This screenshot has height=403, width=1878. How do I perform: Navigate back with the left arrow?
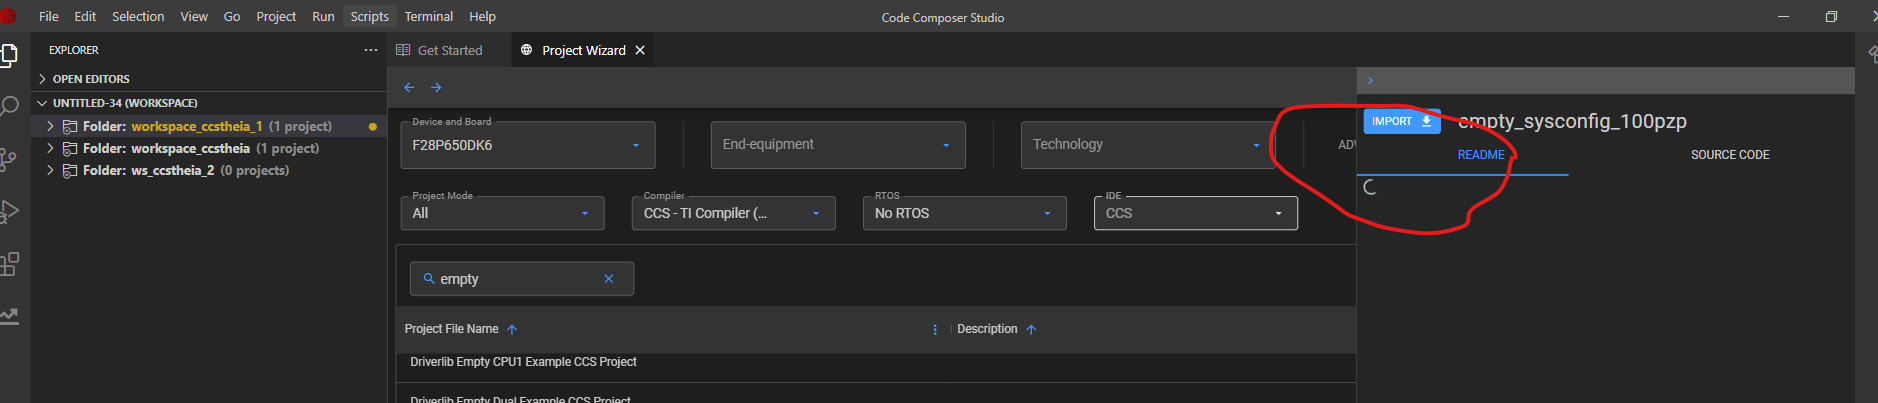(409, 88)
